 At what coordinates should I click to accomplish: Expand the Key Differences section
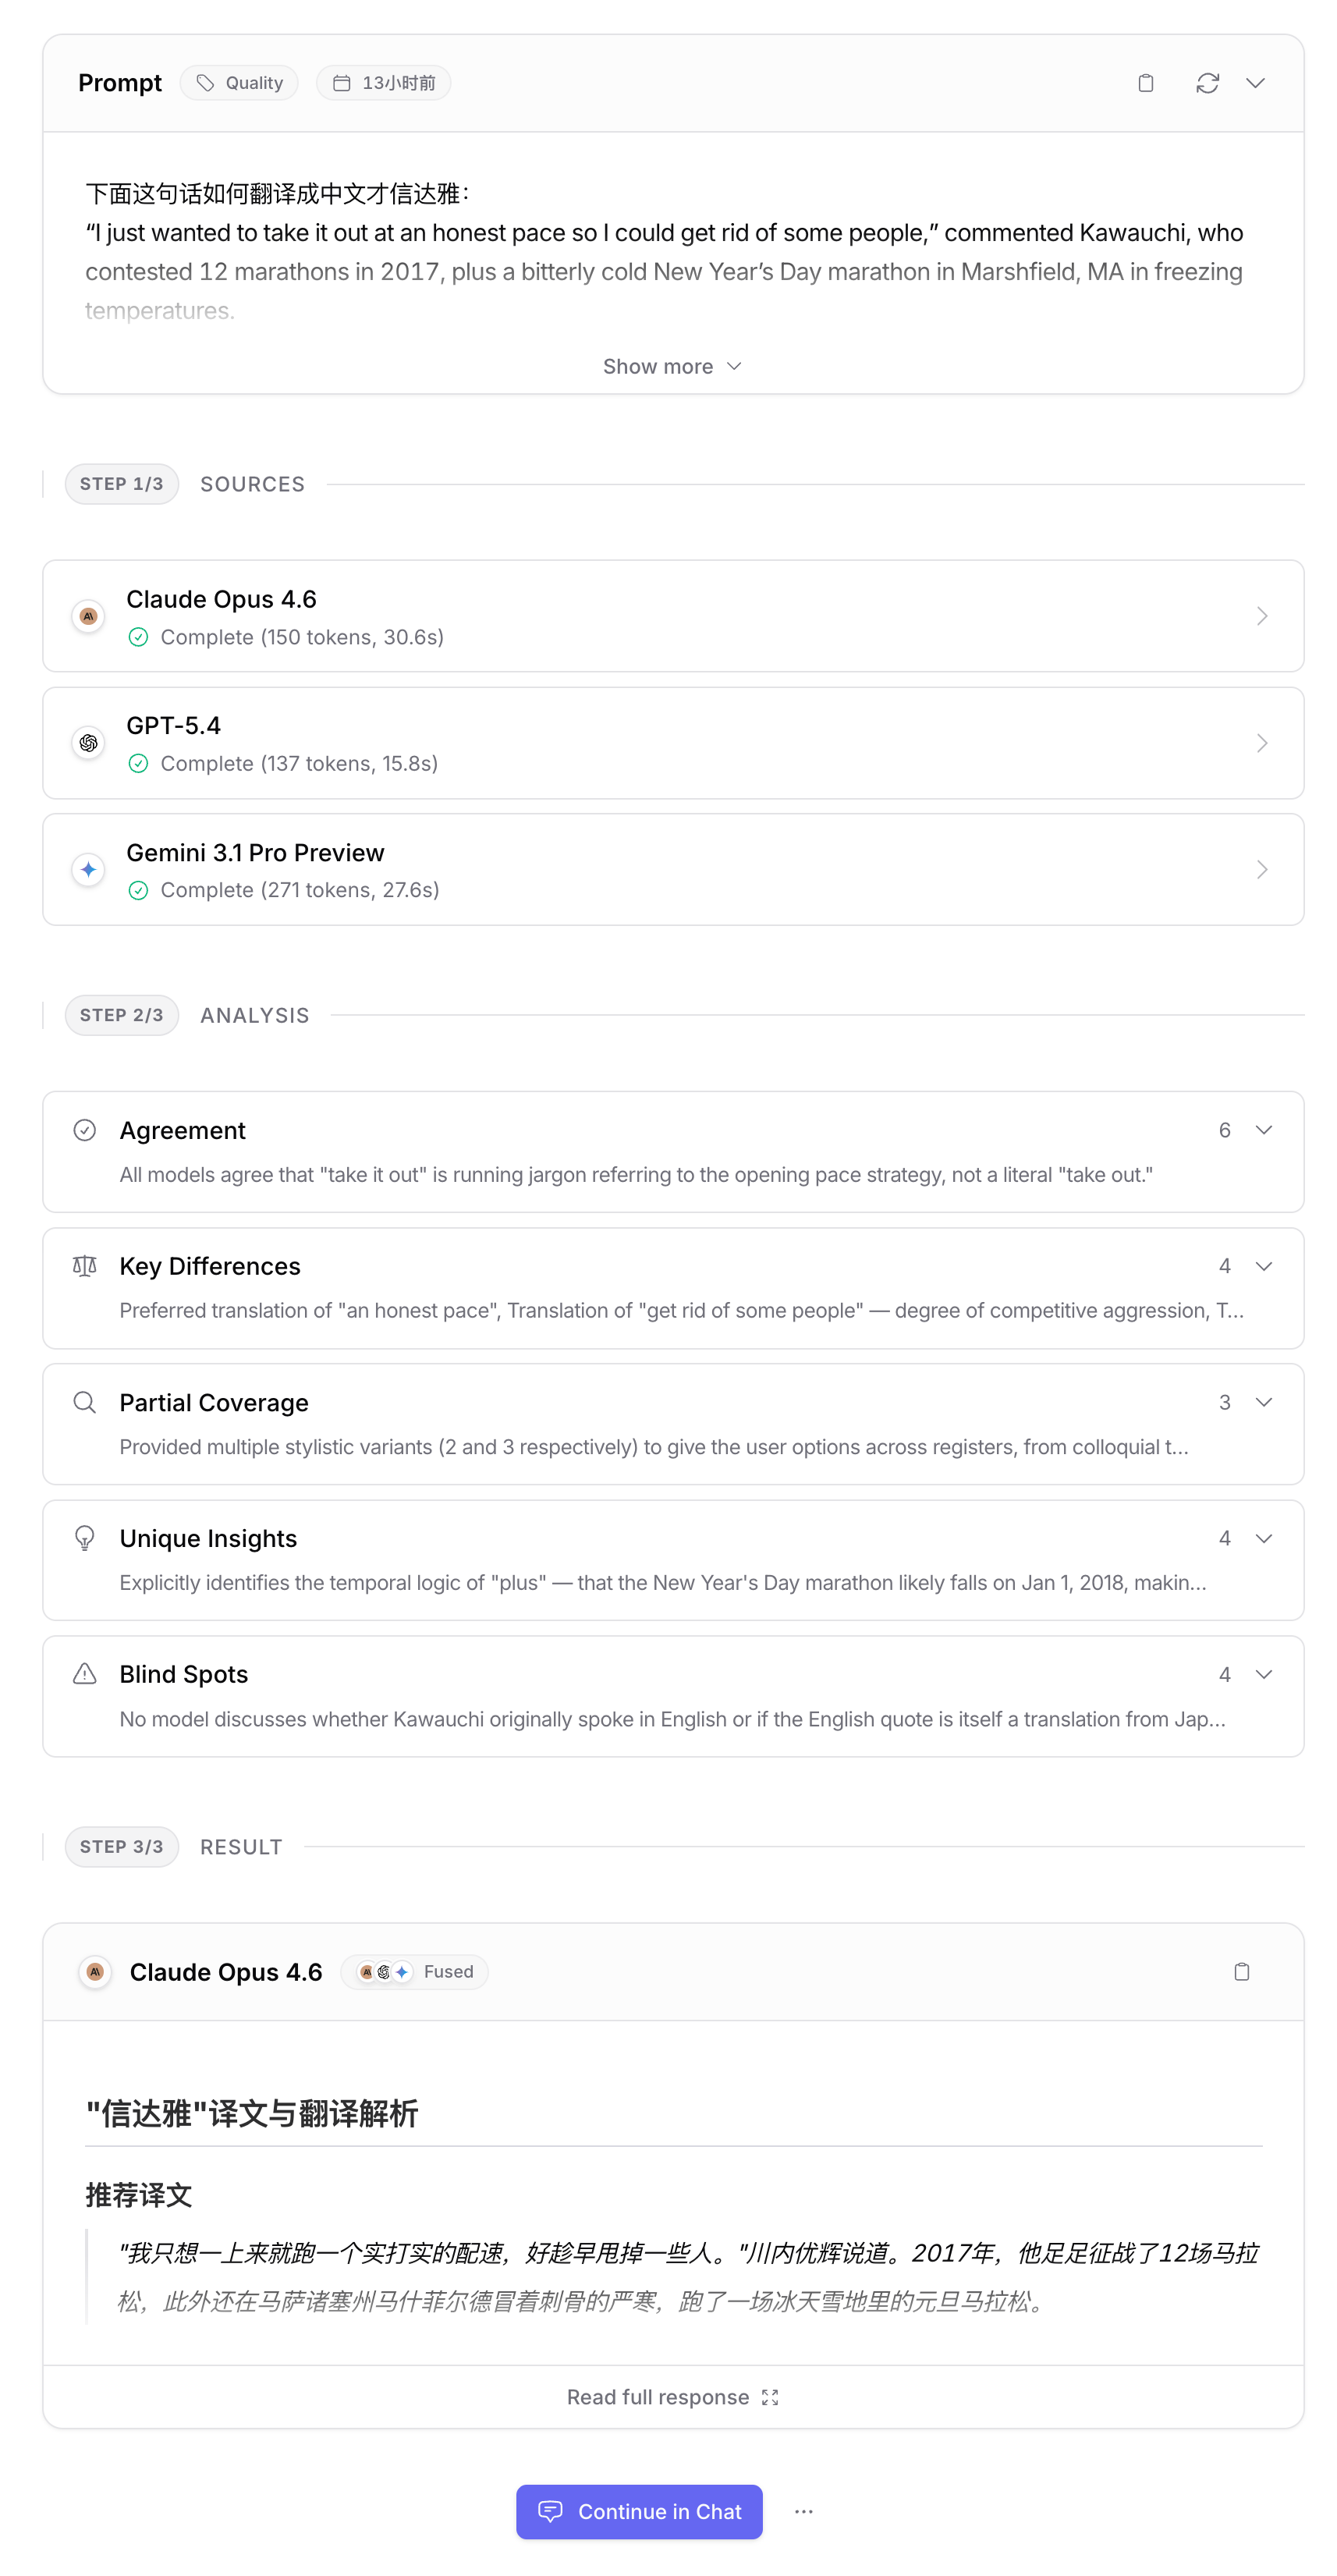[1263, 1266]
